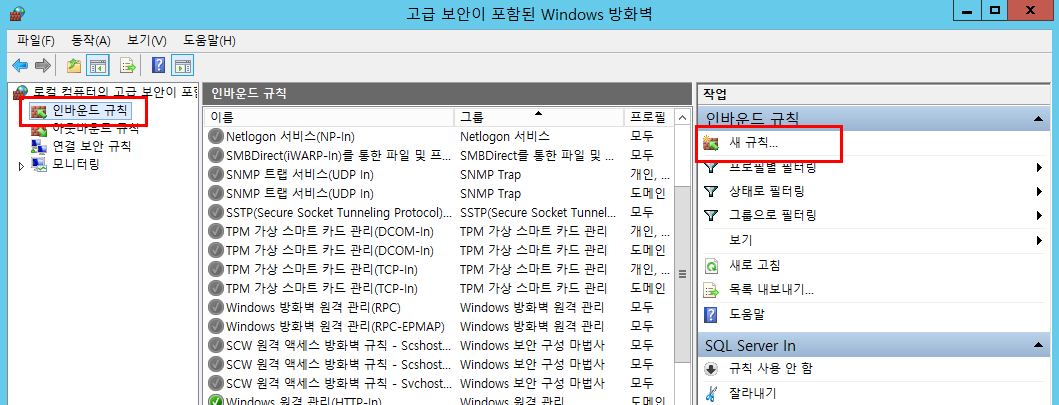
Task: Click the scroll-up arrow of rules list
Action: 682,117
